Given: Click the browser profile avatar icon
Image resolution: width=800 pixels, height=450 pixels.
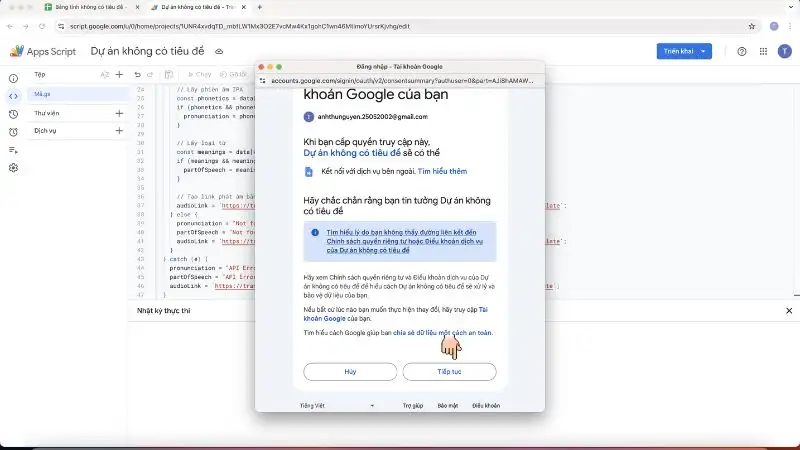Looking at the screenshot, I should 774,26.
